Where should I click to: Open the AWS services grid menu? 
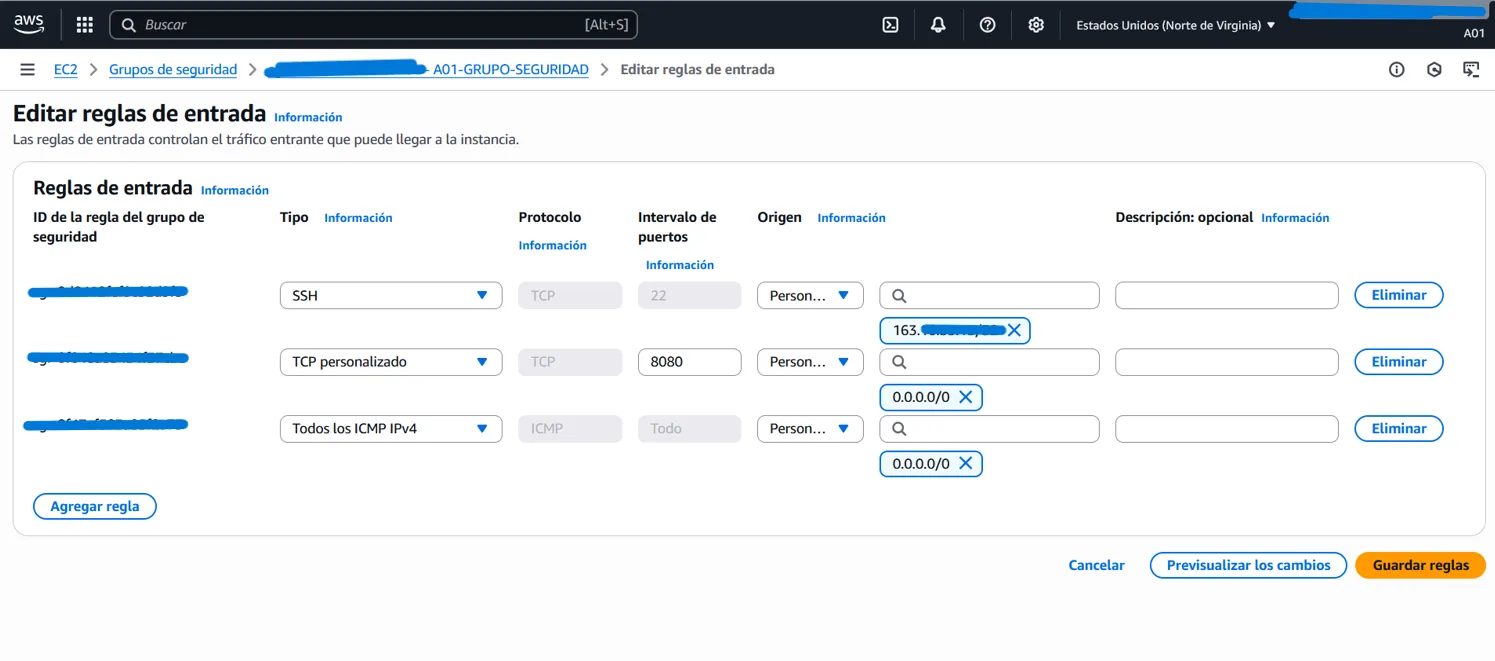(x=85, y=25)
